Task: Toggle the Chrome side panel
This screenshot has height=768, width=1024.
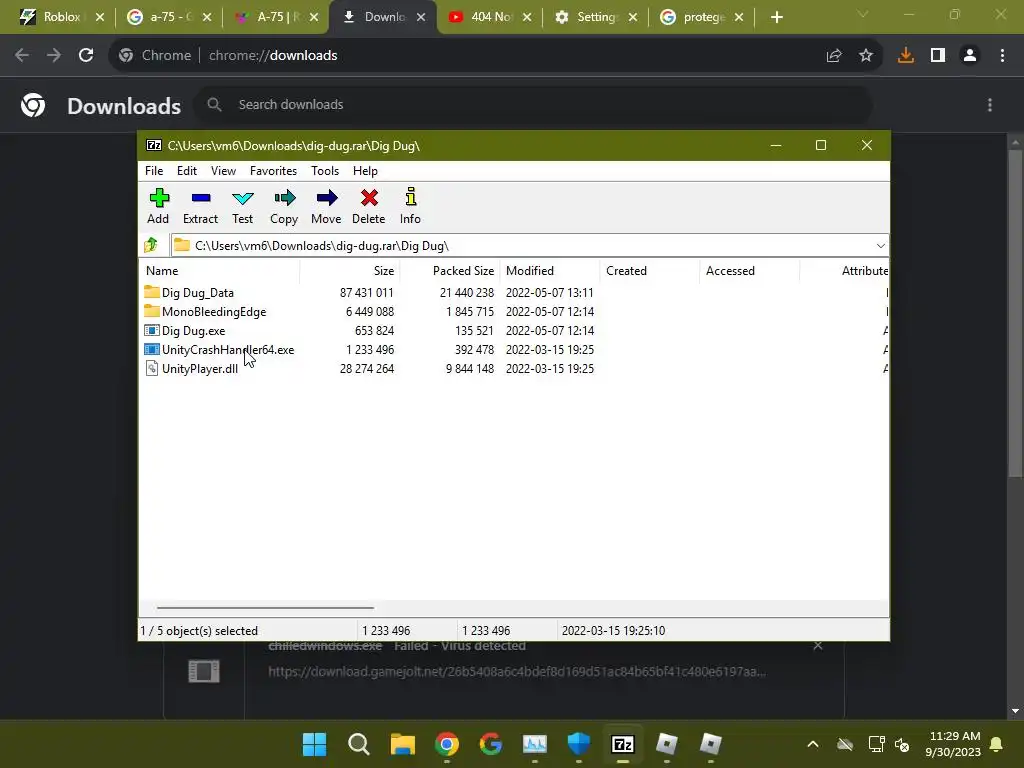Action: (938, 56)
